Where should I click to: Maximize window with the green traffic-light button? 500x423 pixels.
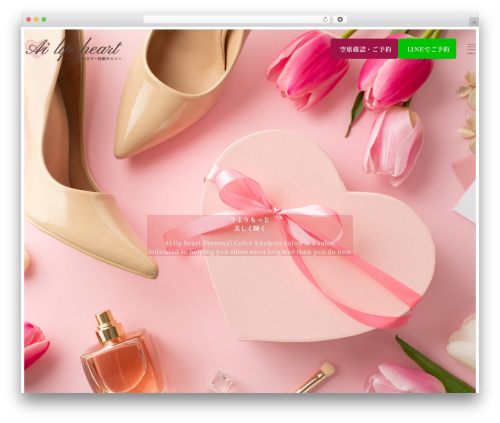(x=44, y=20)
